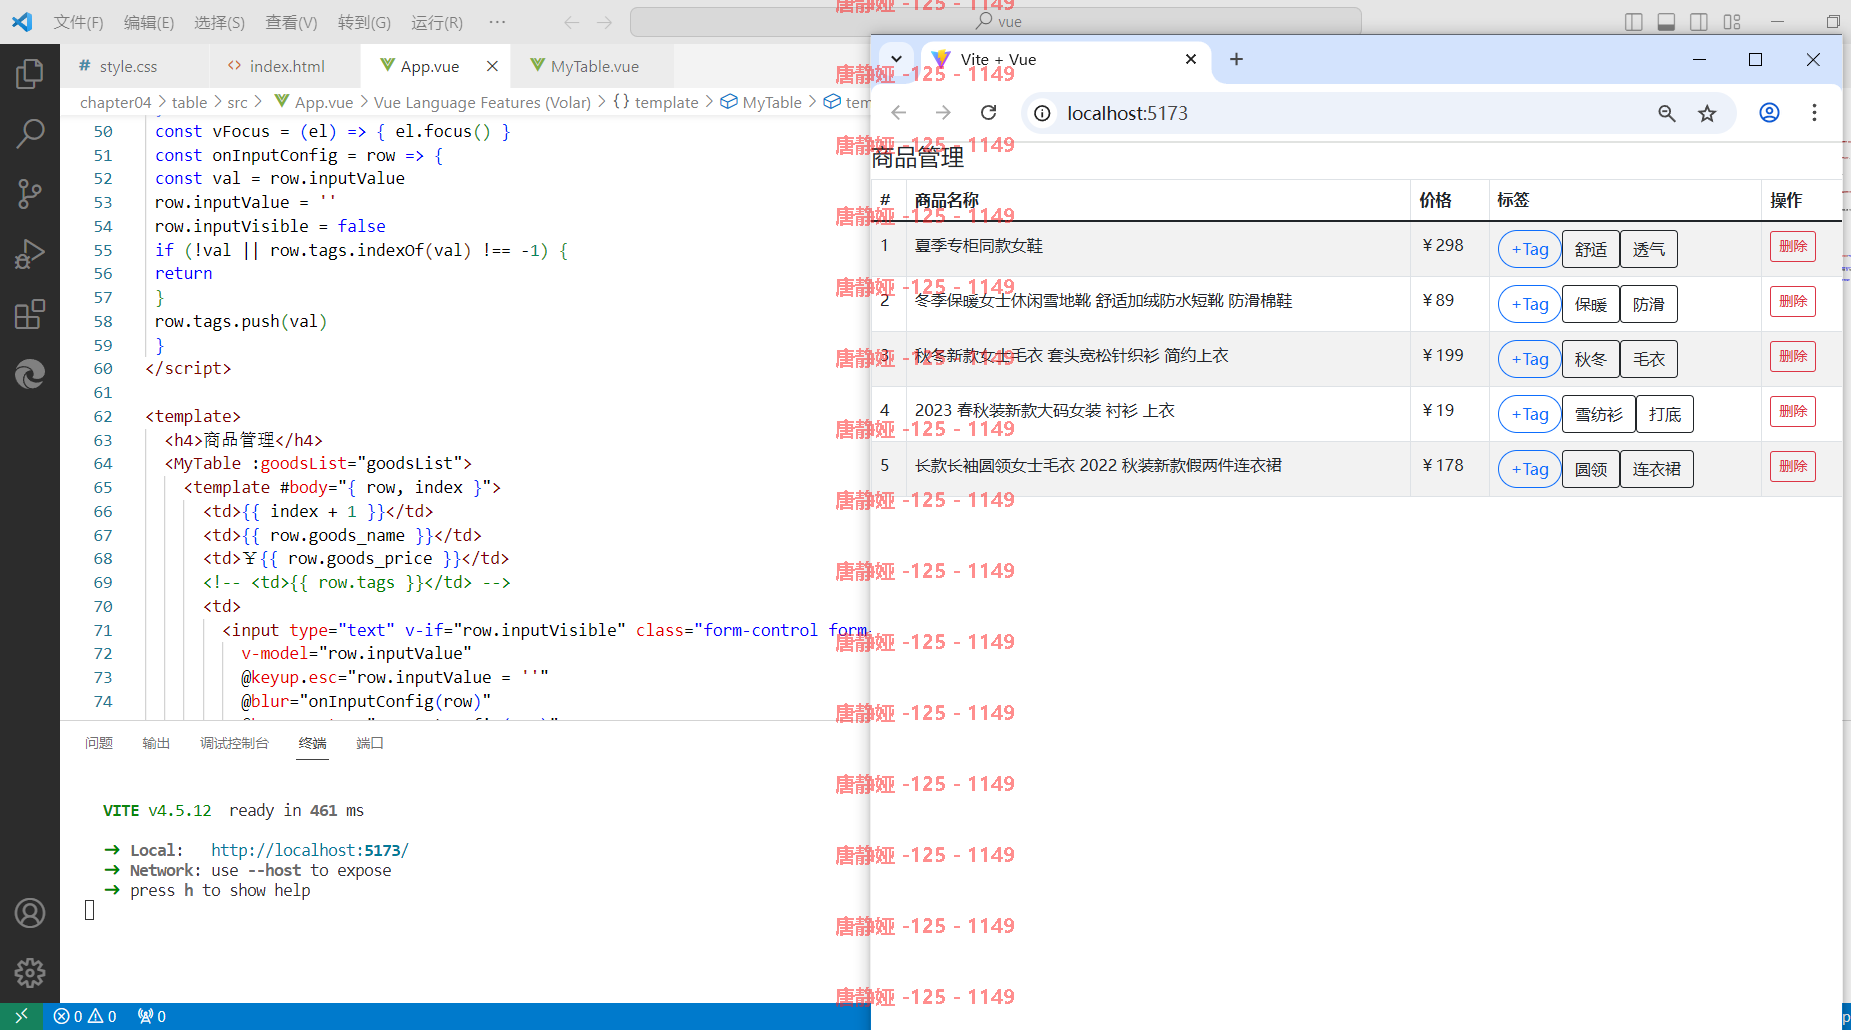View site information icon in address bar

pos(1042,113)
